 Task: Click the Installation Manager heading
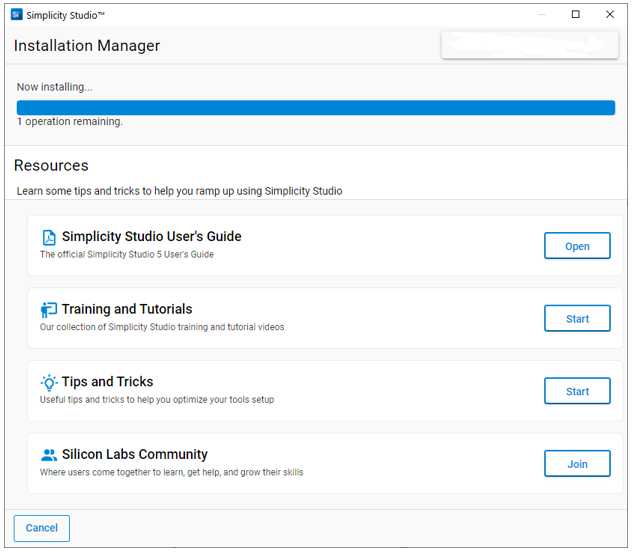pos(87,46)
